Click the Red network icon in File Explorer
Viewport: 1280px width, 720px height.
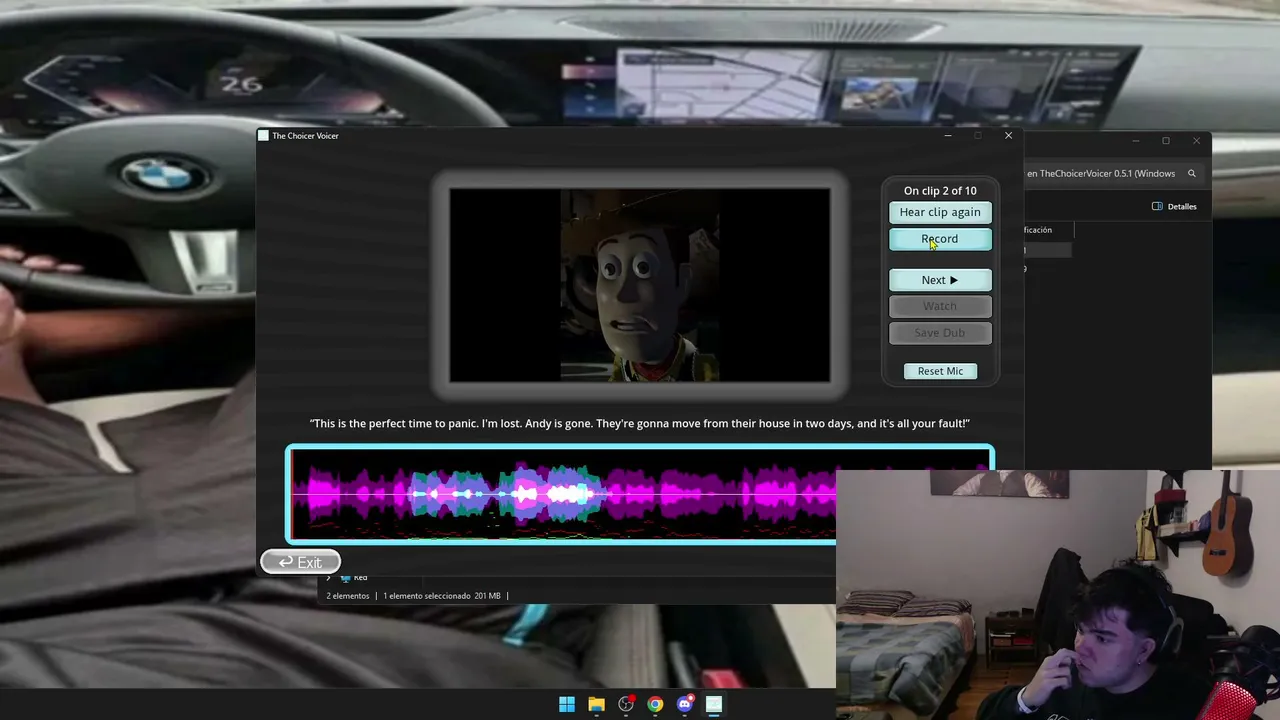click(346, 578)
